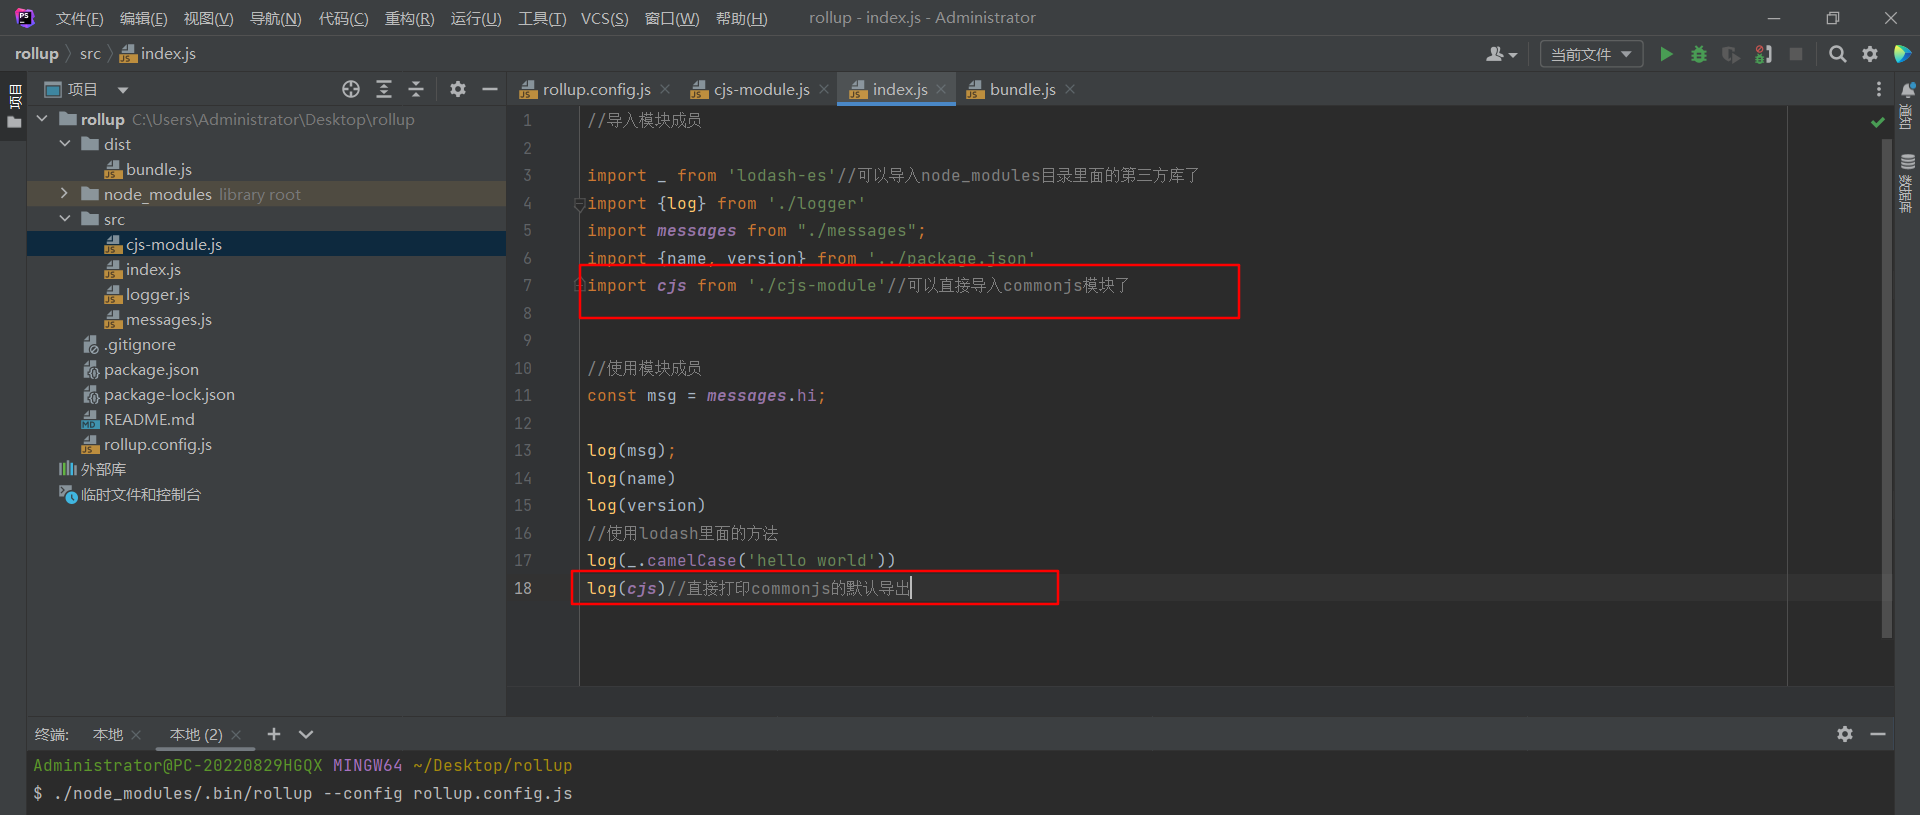The image size is (1920, 815).
Task: Open the File menu
Action: [79, 18]
